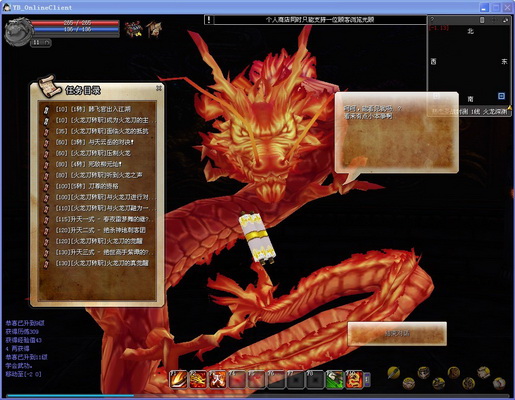Screen dimensions: 515x400
Task: Select quest [130] 火龙刀的真觉醒
Action: coord(101,263)
